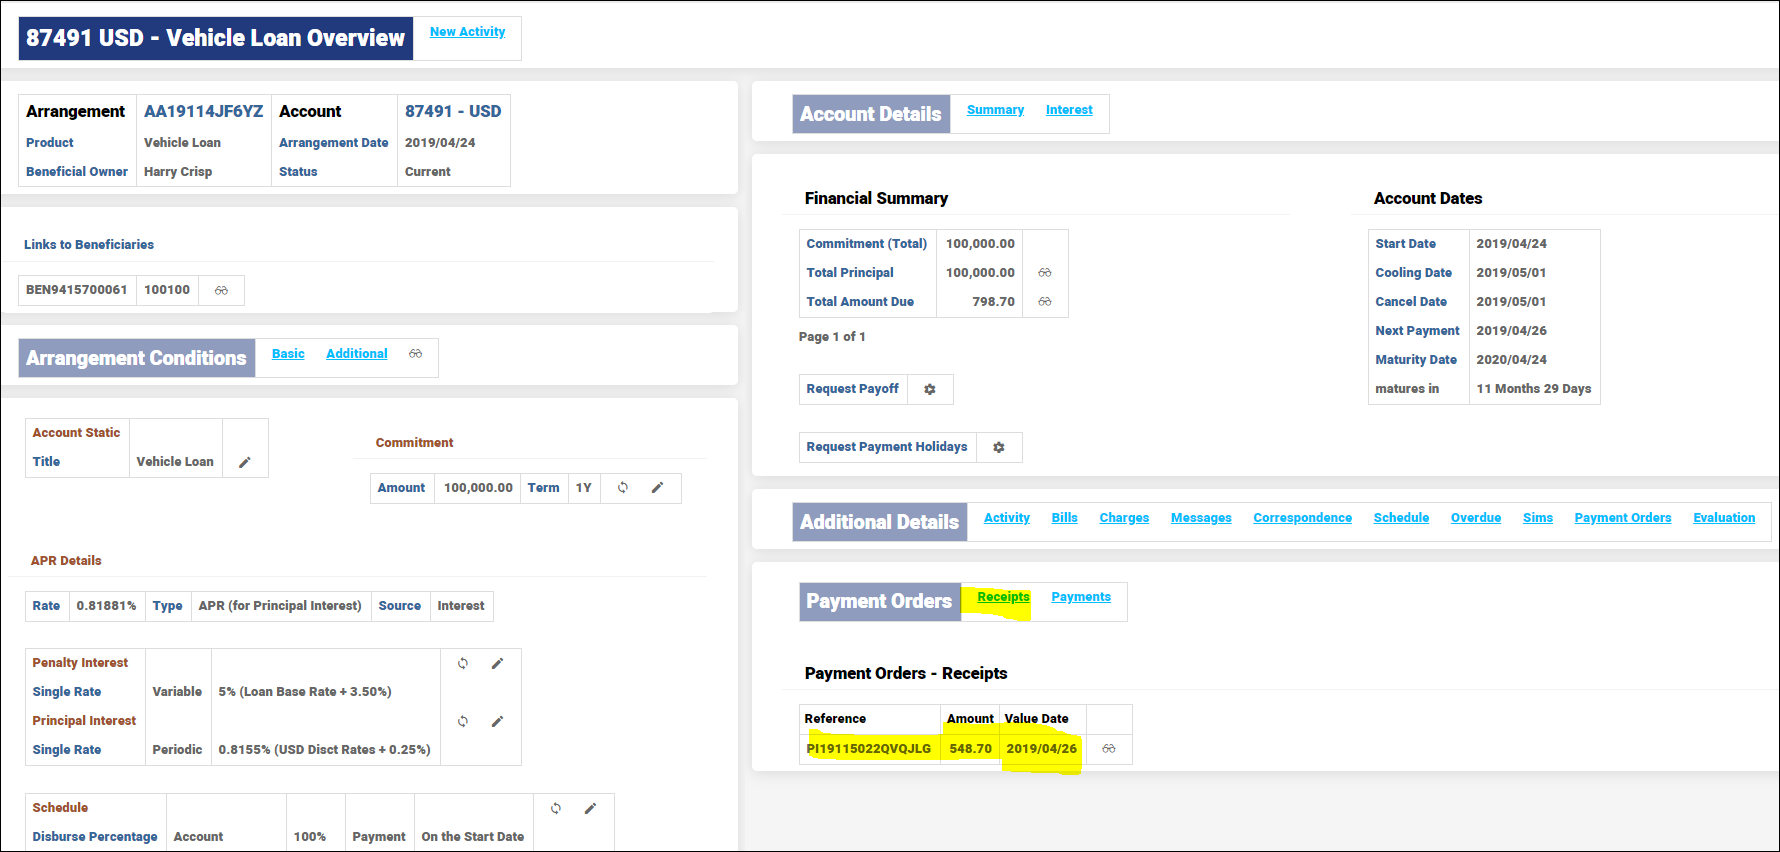Click refresh icon for Principal Interest row
This screenshot has width=1780, height=852.
click(x=463, y=721)
